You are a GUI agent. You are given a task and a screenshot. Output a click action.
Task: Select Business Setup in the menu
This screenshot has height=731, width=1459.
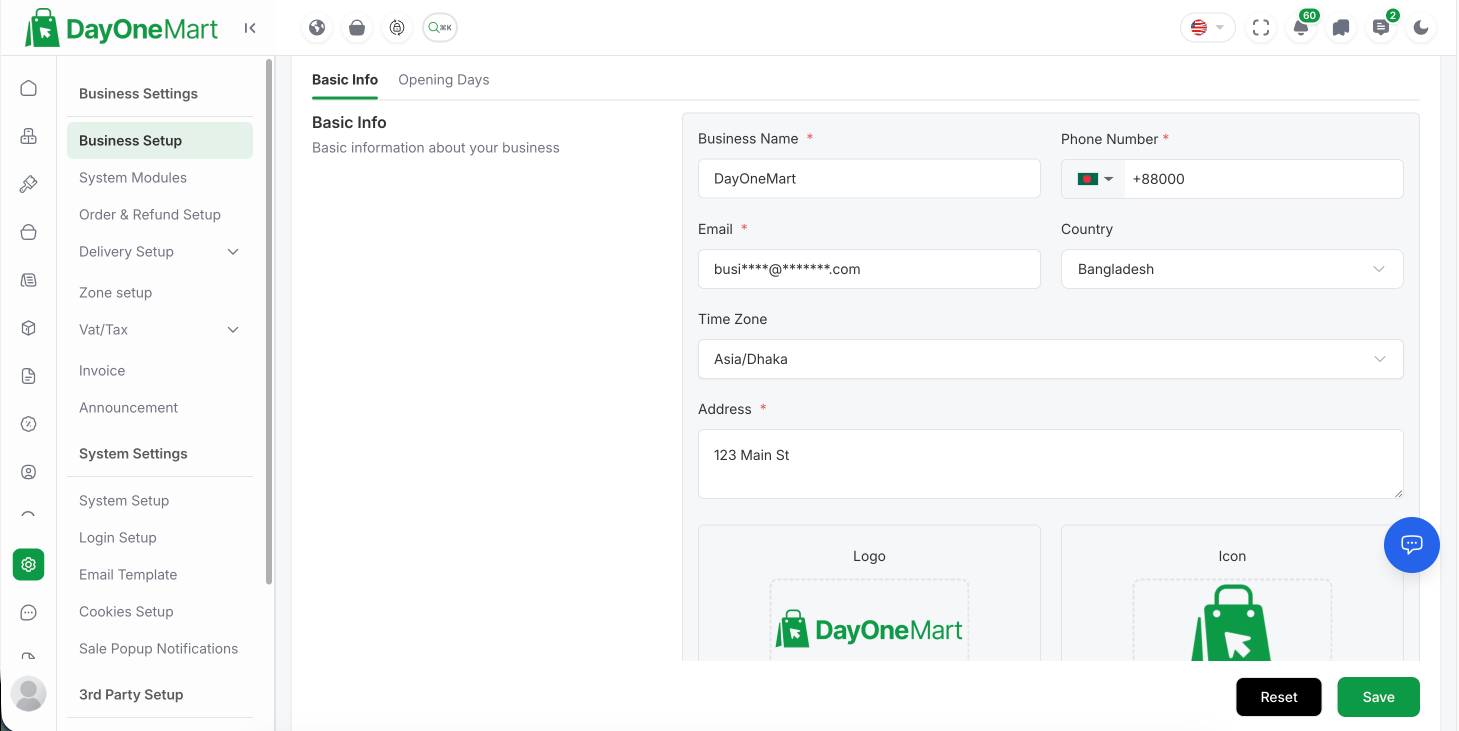click(160, 140)
